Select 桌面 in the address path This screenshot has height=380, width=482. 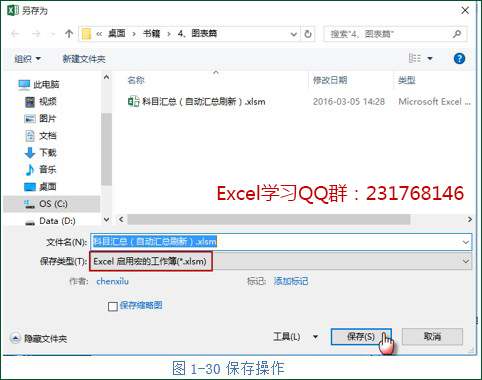[117, 34]
